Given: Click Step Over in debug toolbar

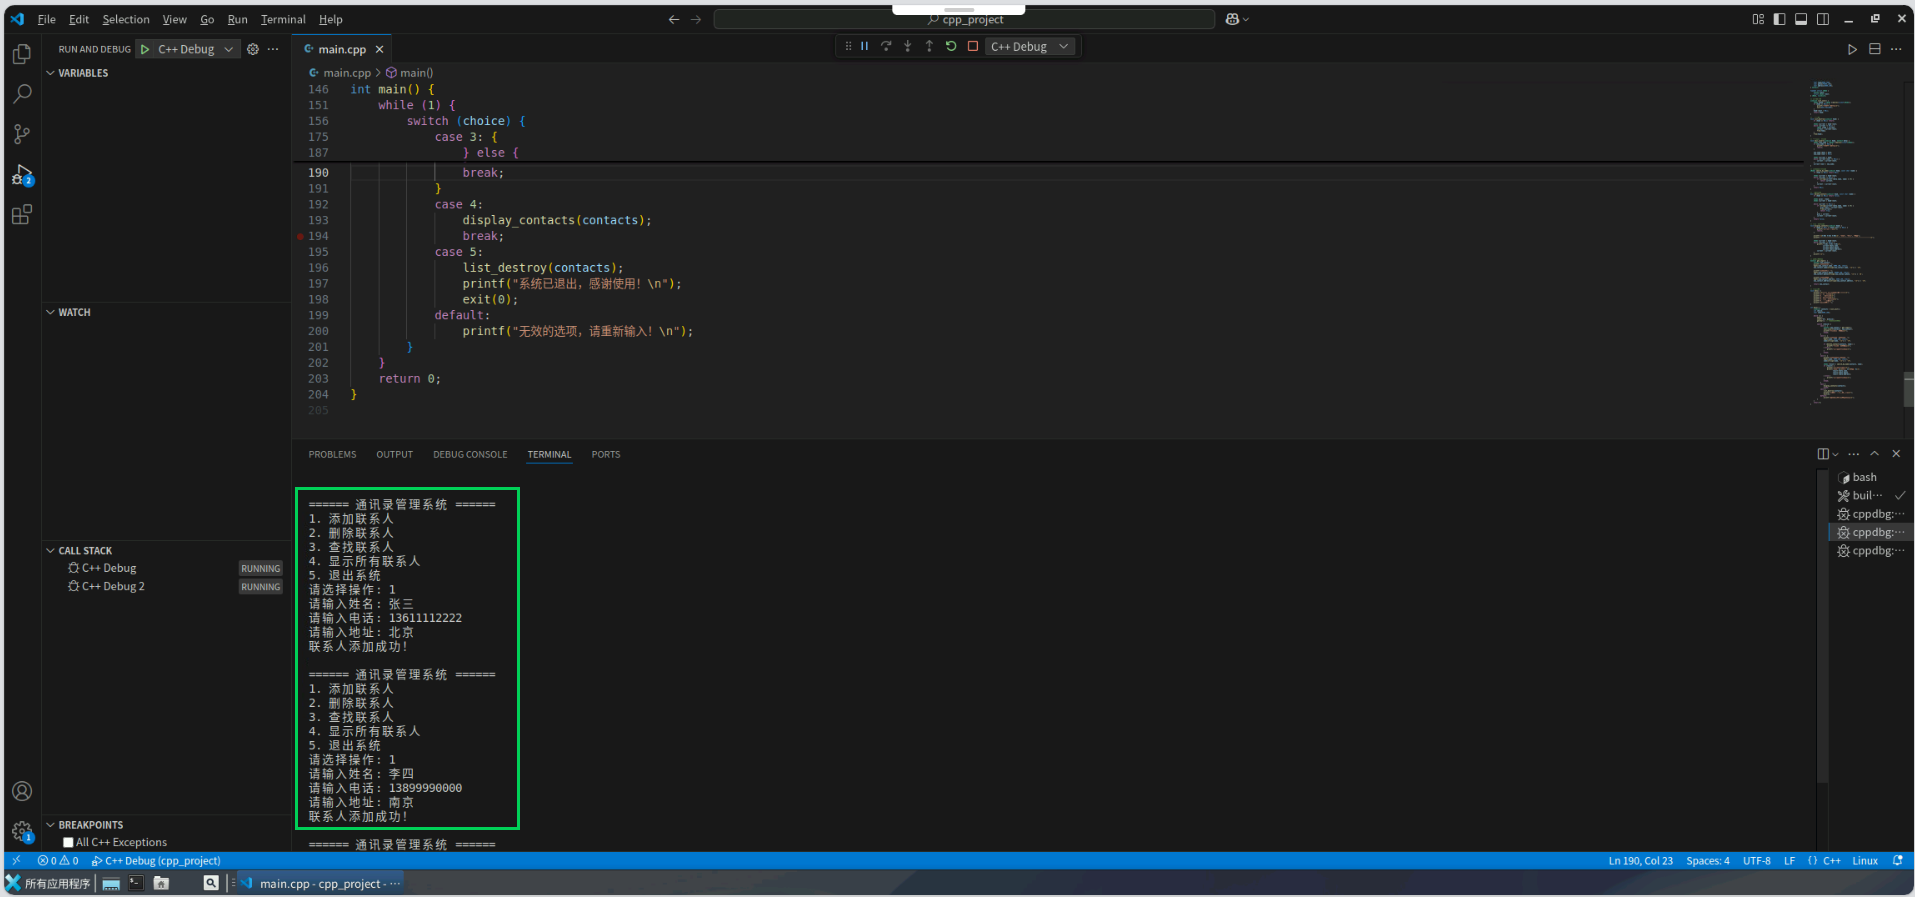Looking at the screenshot, I should 886,46.
